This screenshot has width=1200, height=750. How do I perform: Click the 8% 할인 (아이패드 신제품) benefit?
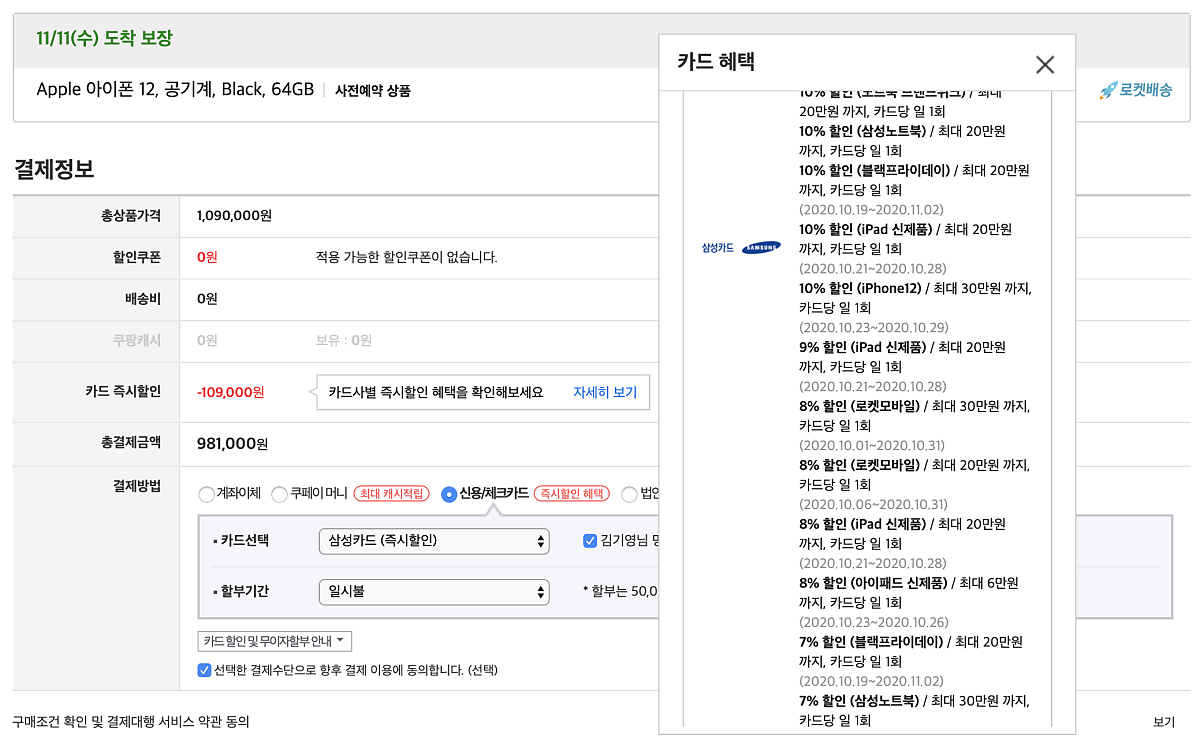tap(908, 593)
